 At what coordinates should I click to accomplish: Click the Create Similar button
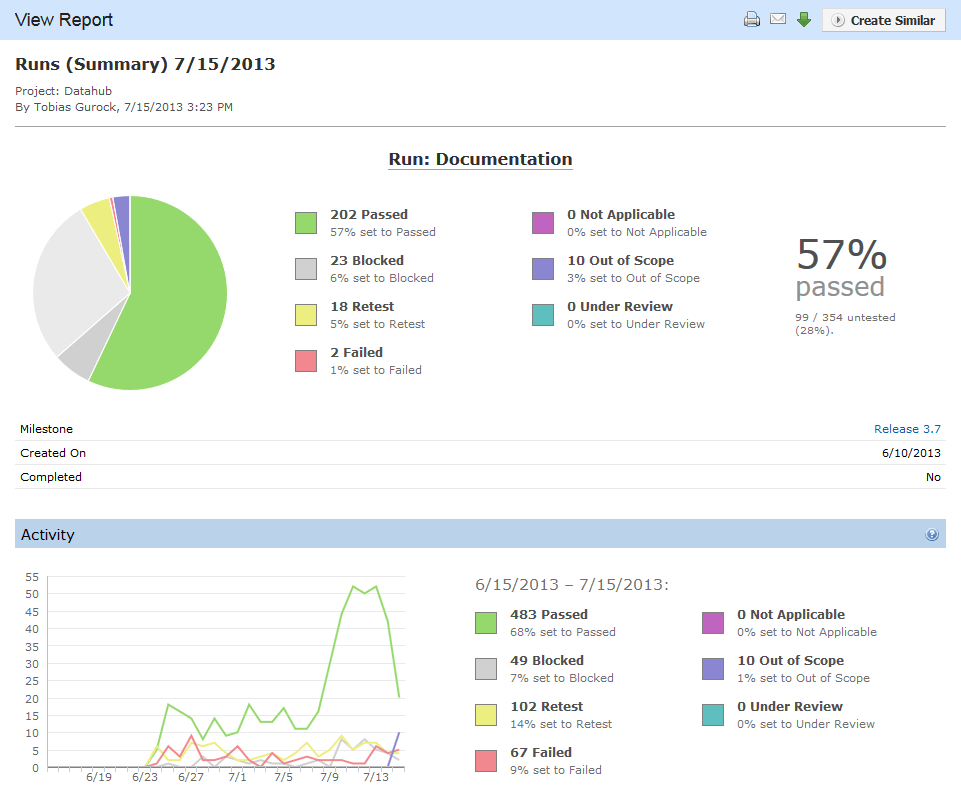(x=883, y=20)
